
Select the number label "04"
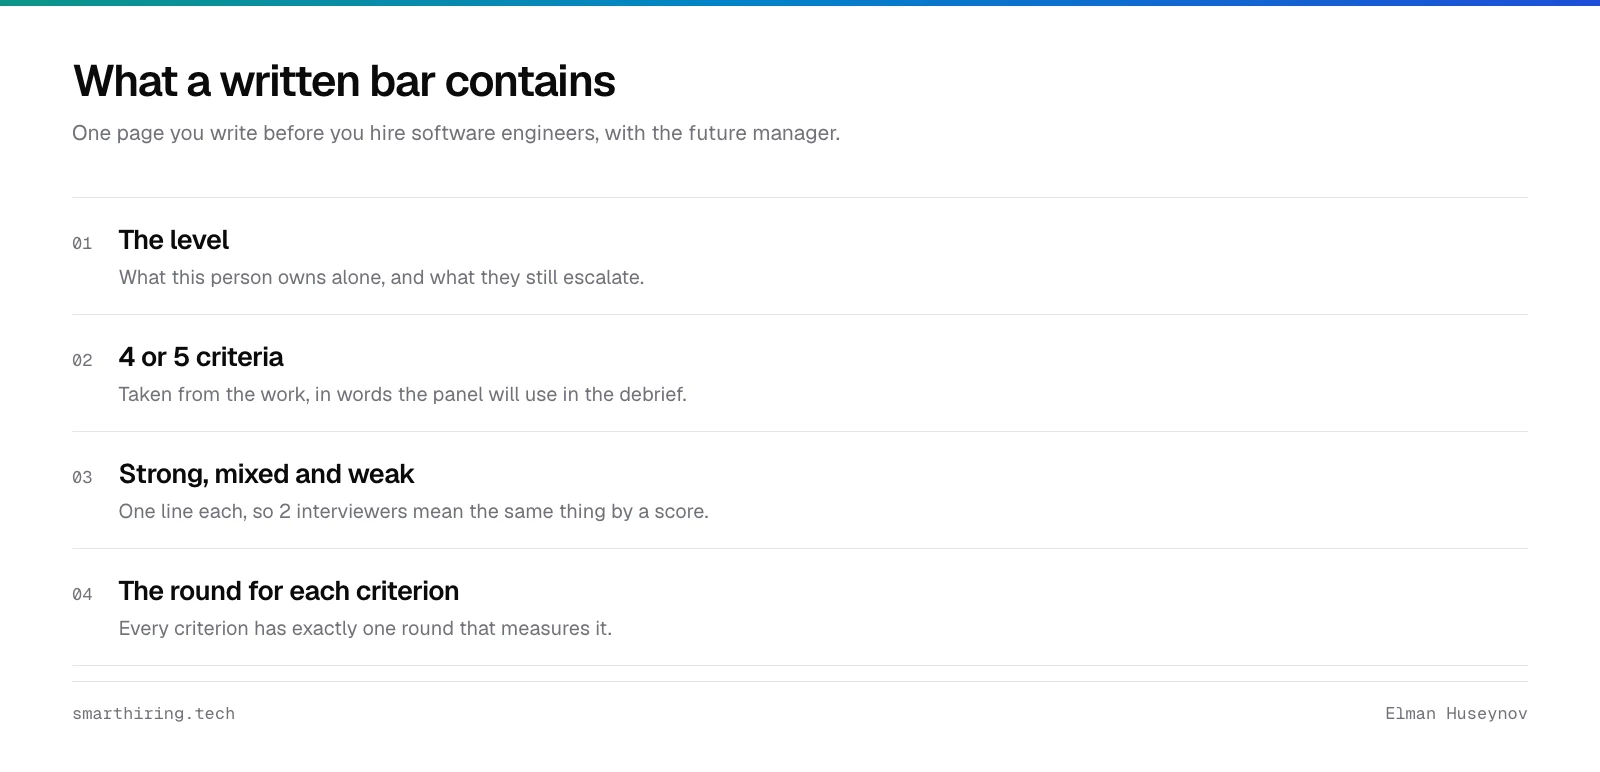82,594
